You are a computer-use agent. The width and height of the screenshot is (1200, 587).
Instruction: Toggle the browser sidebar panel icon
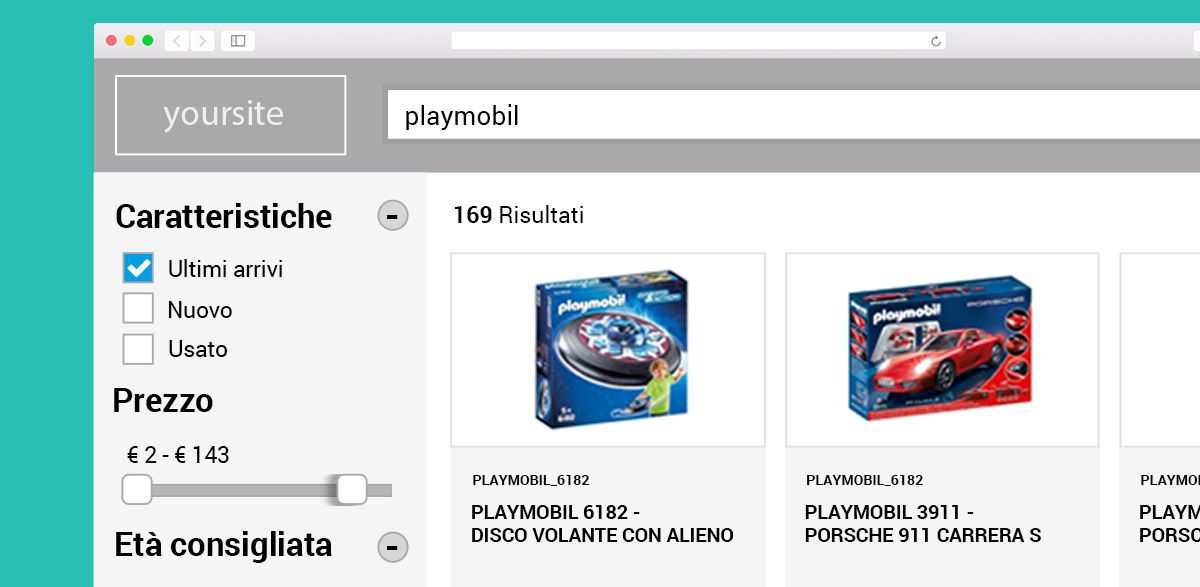(x=238, y=41)
